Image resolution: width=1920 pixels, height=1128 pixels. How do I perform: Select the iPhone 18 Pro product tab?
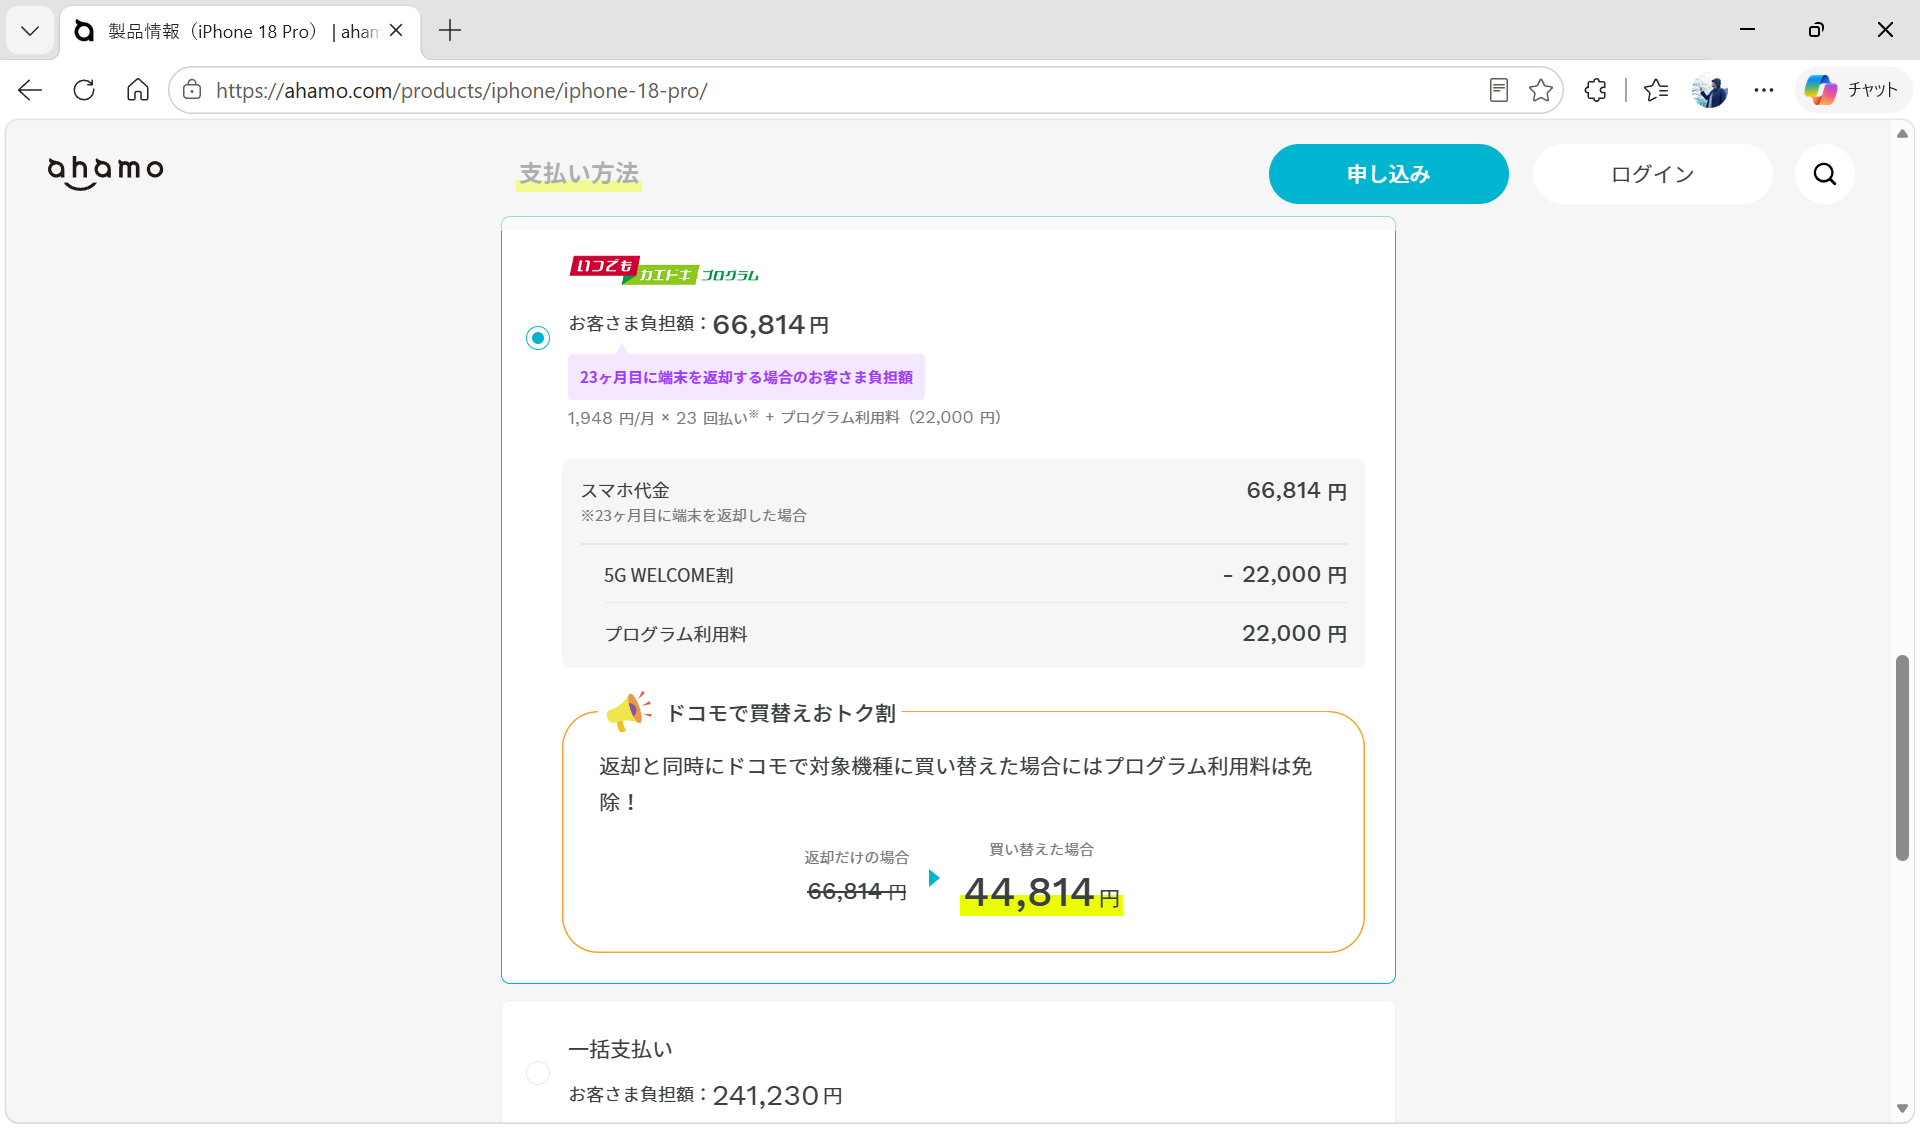(x=240, y=31)
